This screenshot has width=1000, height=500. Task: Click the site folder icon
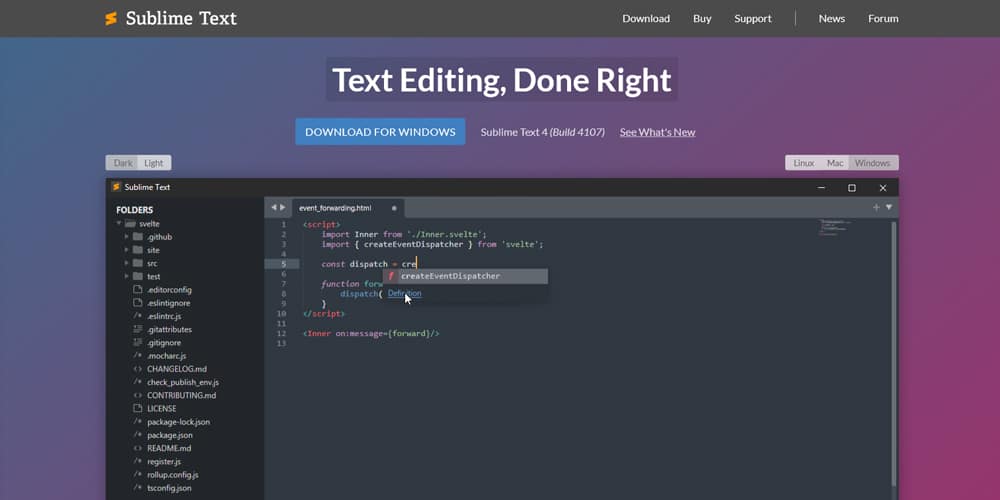click(x=137, y=250)
